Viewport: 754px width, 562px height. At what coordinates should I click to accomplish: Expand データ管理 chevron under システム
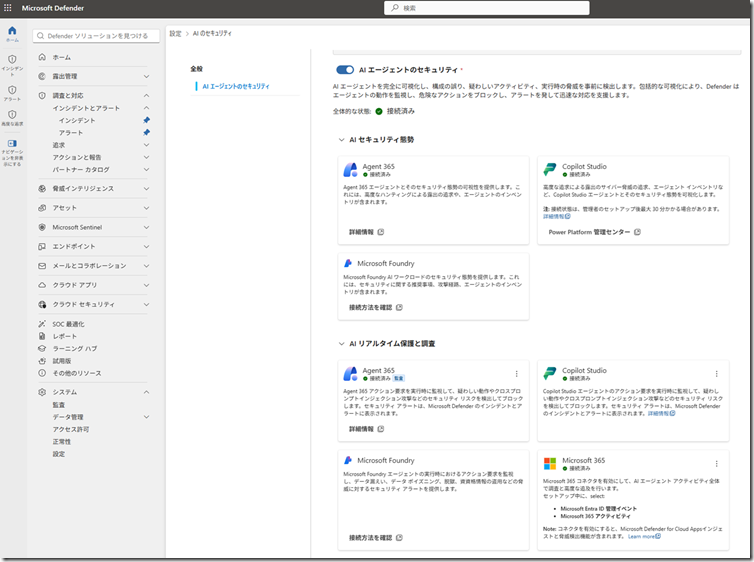tap(146, 417)
